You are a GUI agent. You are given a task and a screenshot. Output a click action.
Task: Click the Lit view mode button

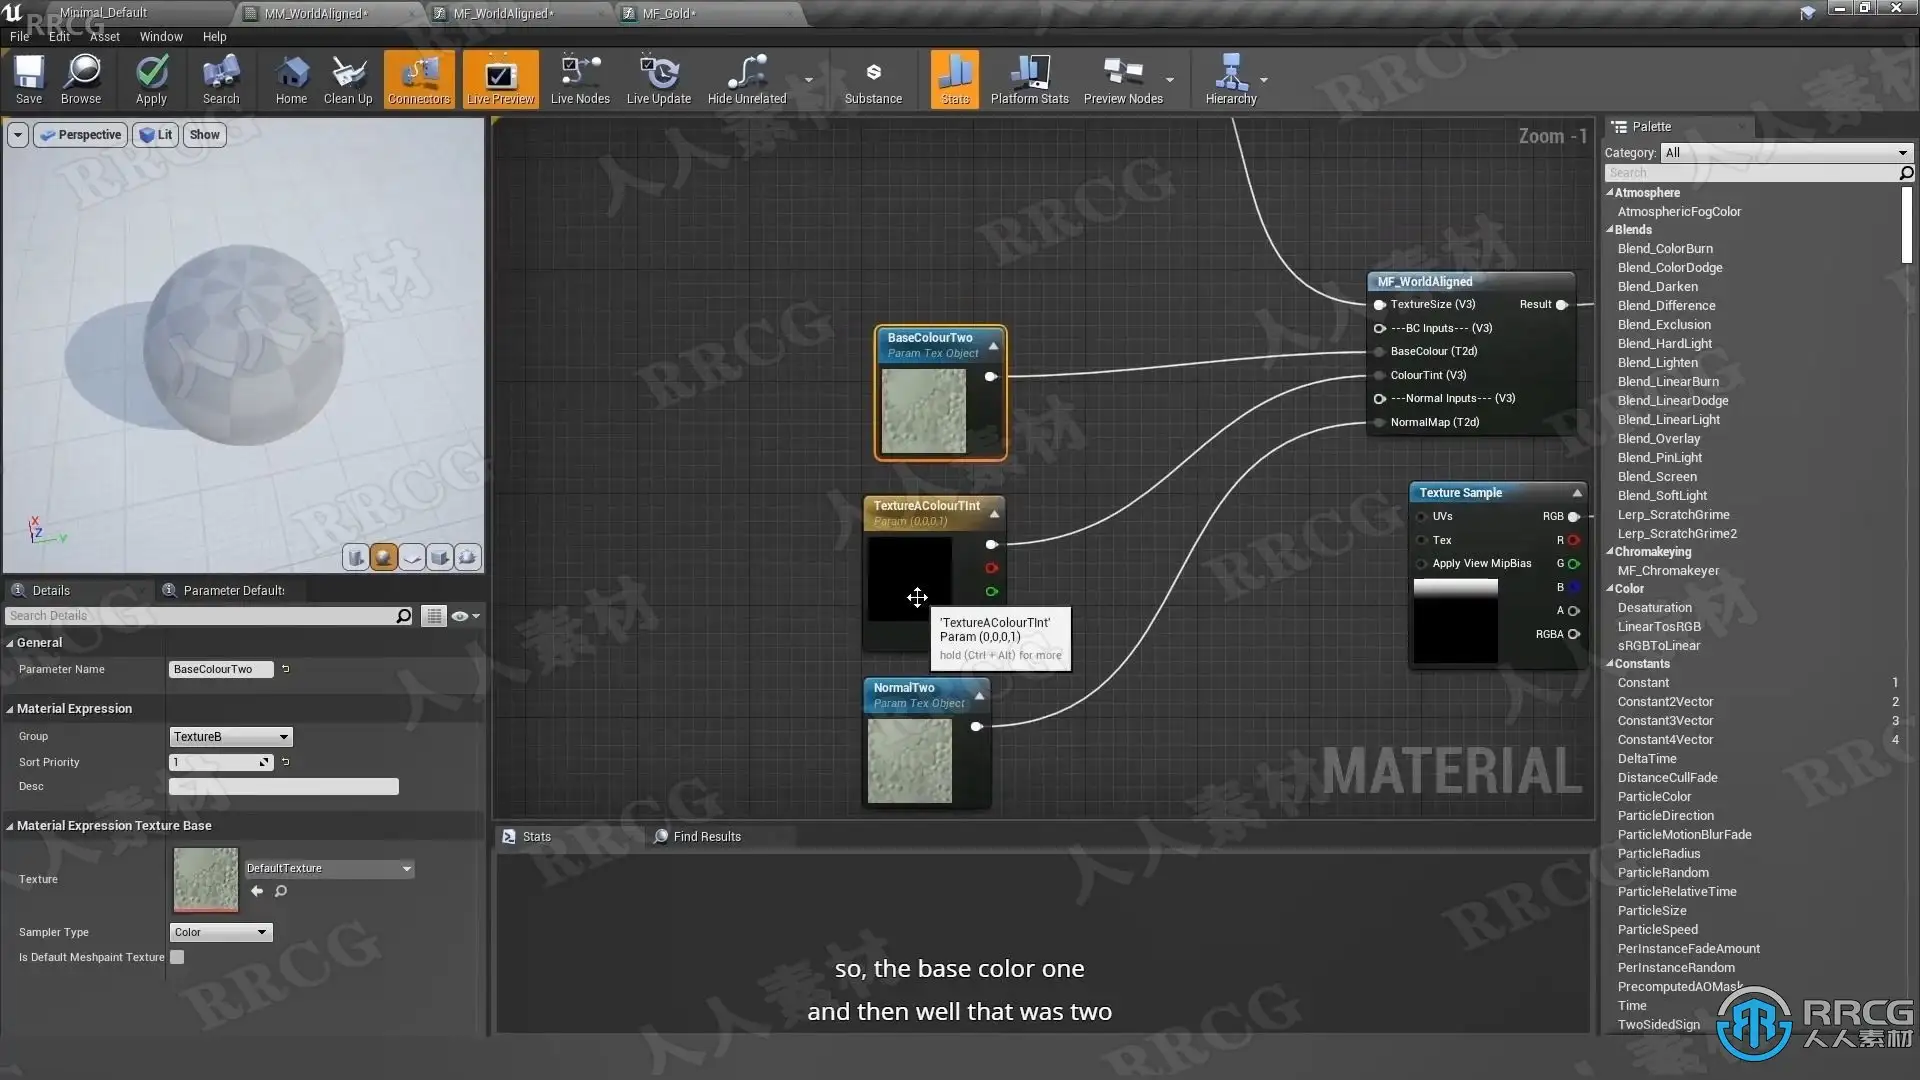click(156, 135)
